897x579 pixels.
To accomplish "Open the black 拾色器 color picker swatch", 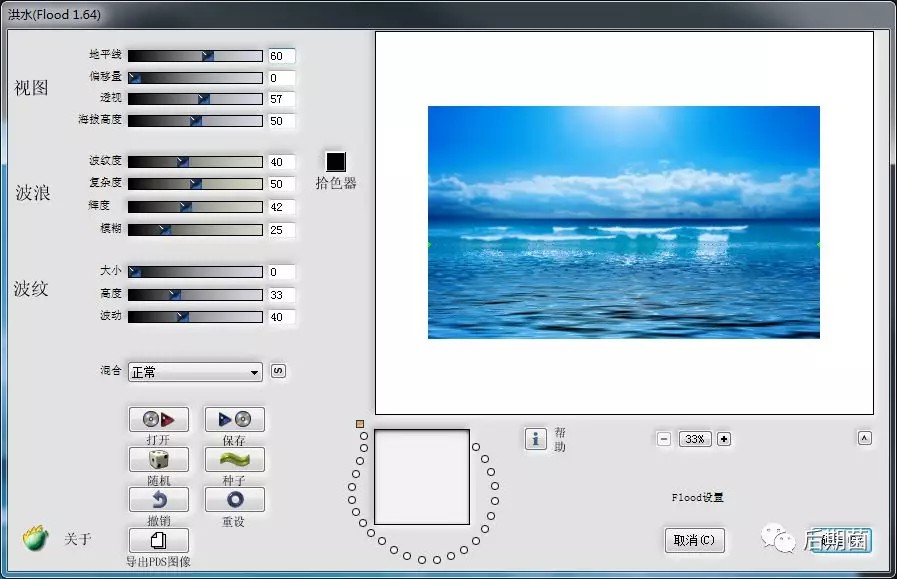I will 335,162.
